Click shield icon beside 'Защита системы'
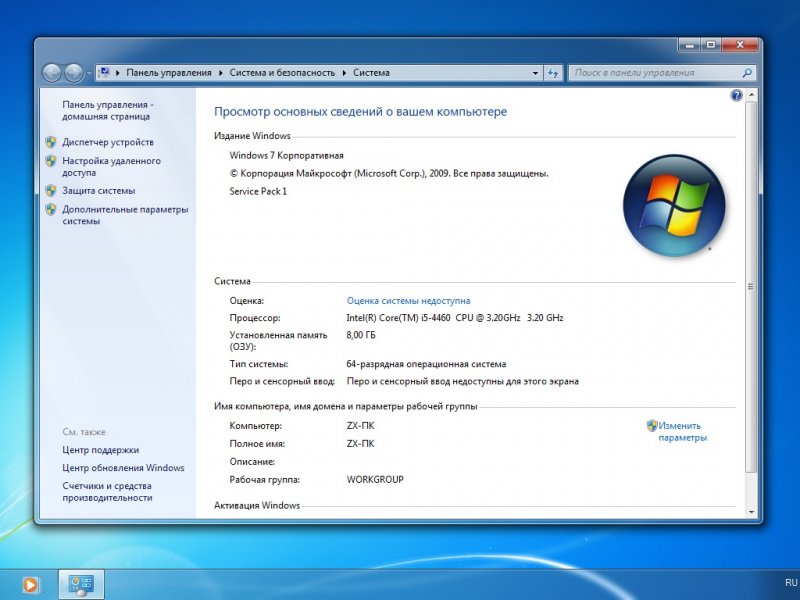The image size is (800, 600). (x=51, y=191)
